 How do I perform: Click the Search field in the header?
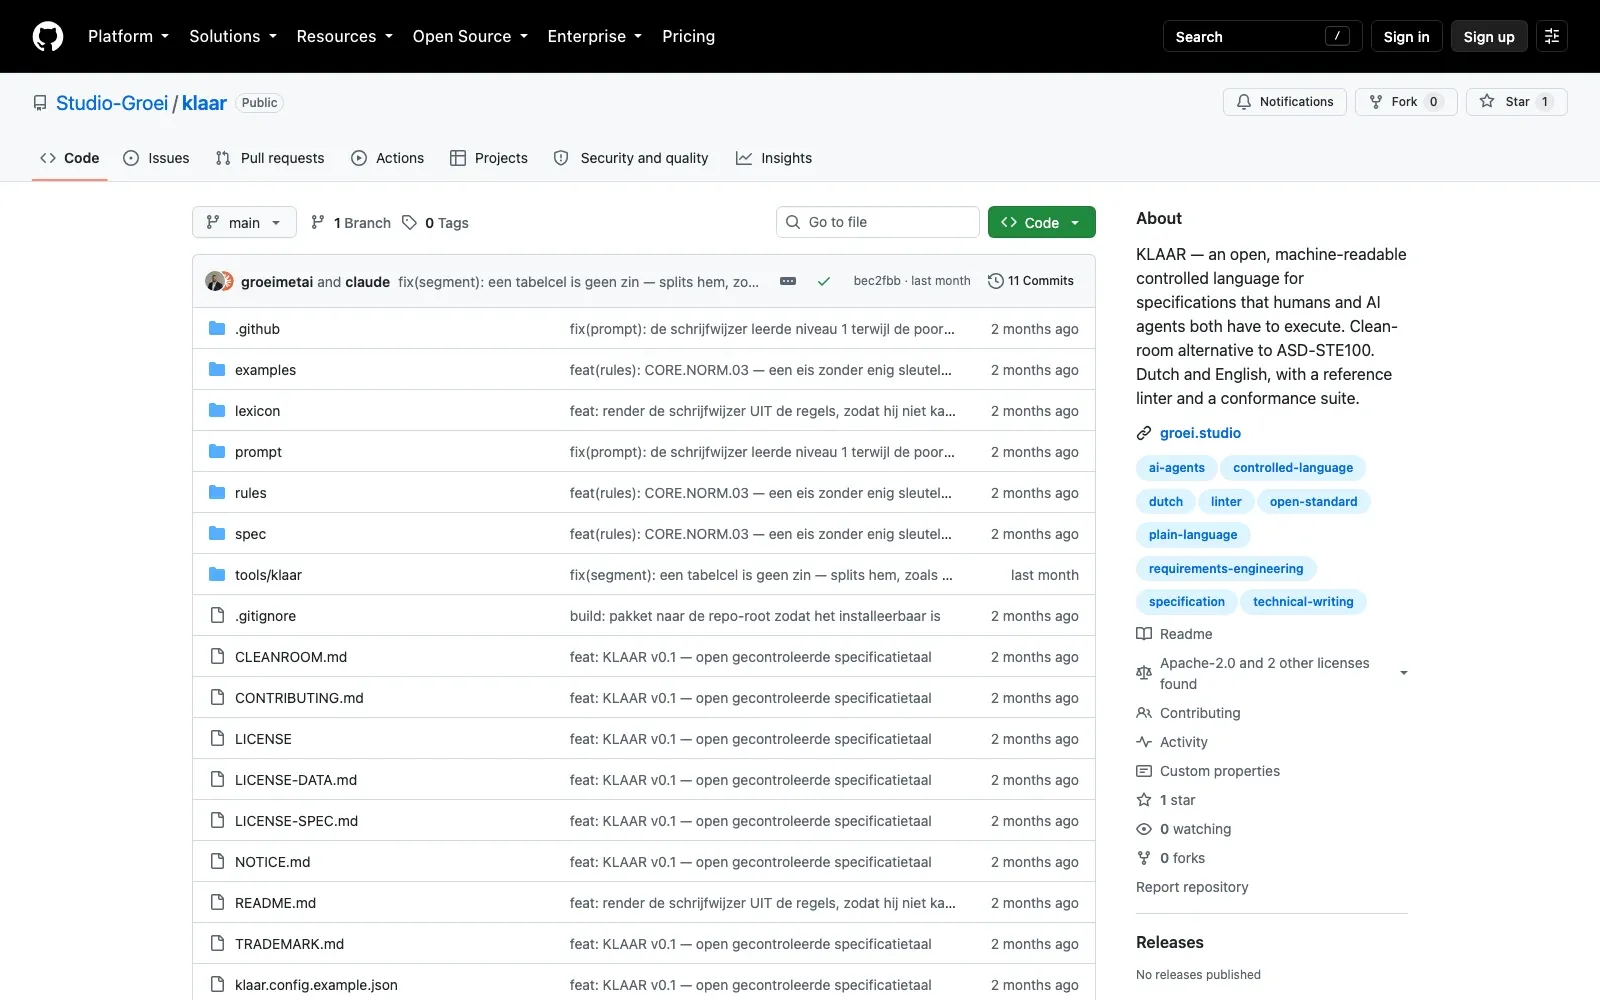1262,36
